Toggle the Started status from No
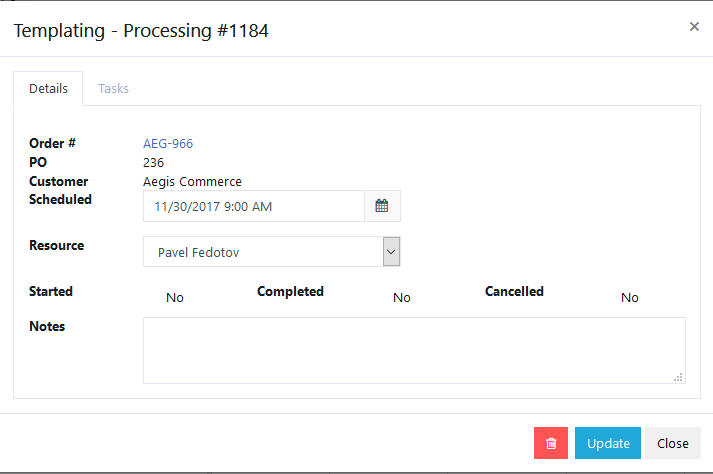 point(175,298)
